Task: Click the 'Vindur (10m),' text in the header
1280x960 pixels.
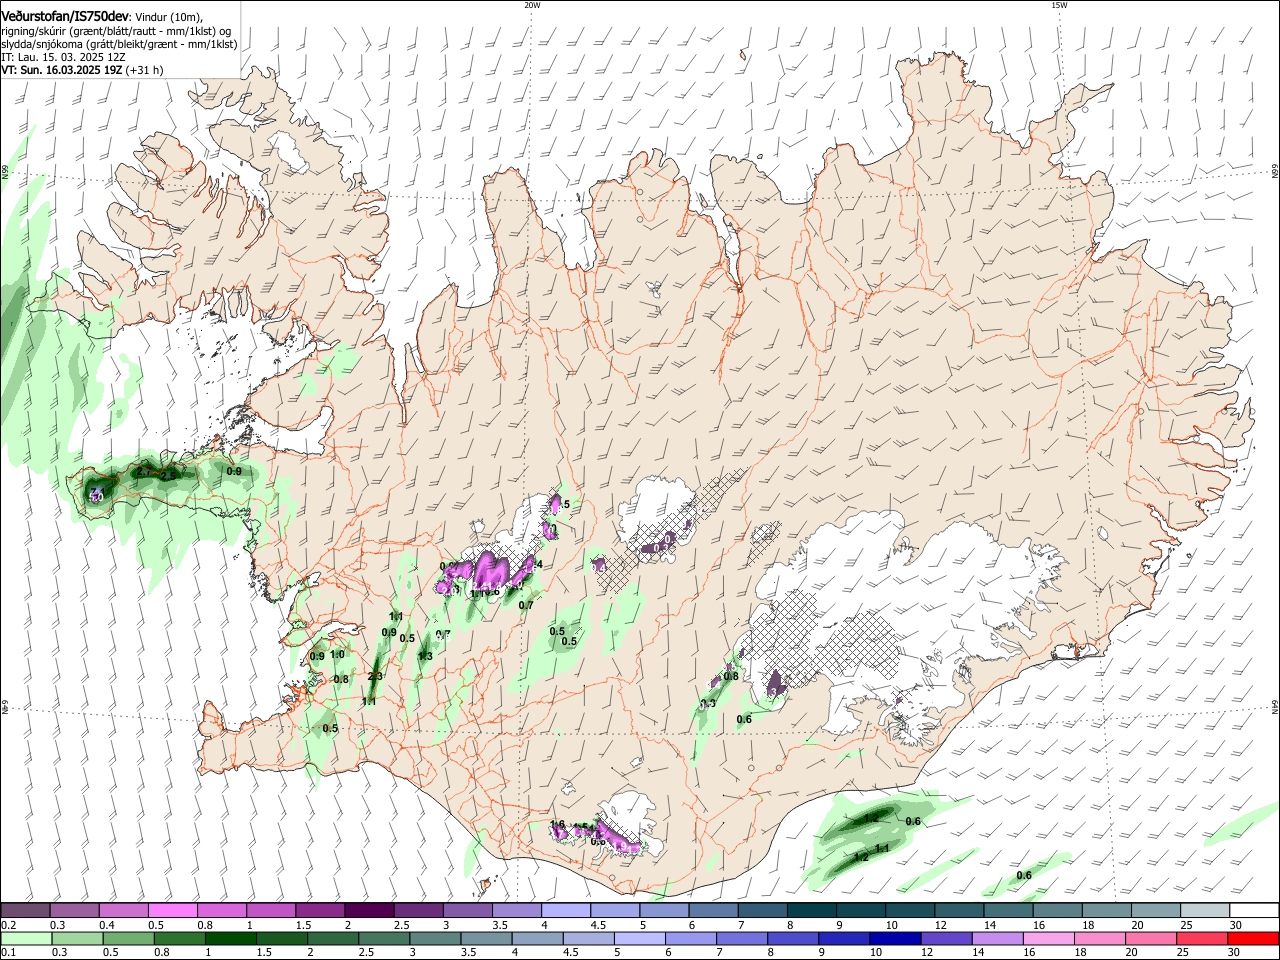Action: click(x=169, y=17)
